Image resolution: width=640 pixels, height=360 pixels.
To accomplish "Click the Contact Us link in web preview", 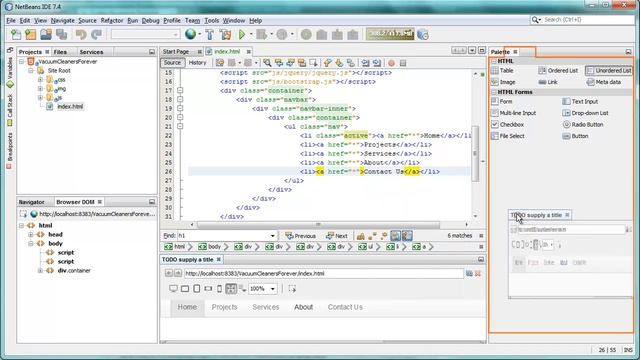I will (345, 307).
